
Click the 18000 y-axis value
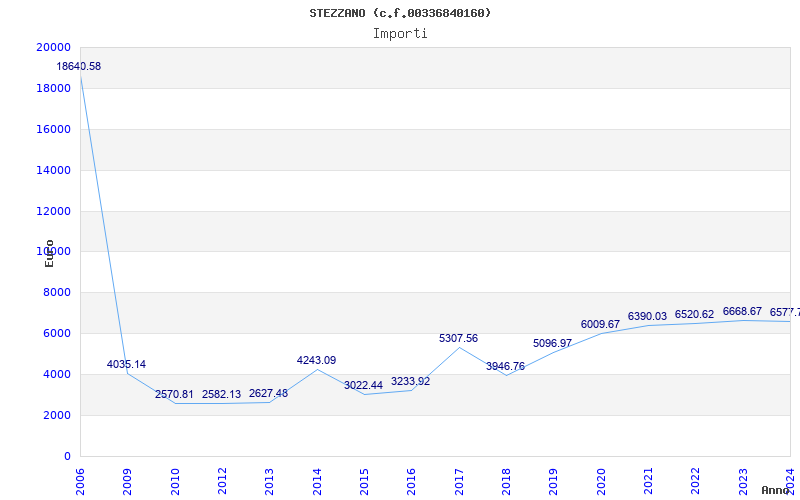[54, 88]
